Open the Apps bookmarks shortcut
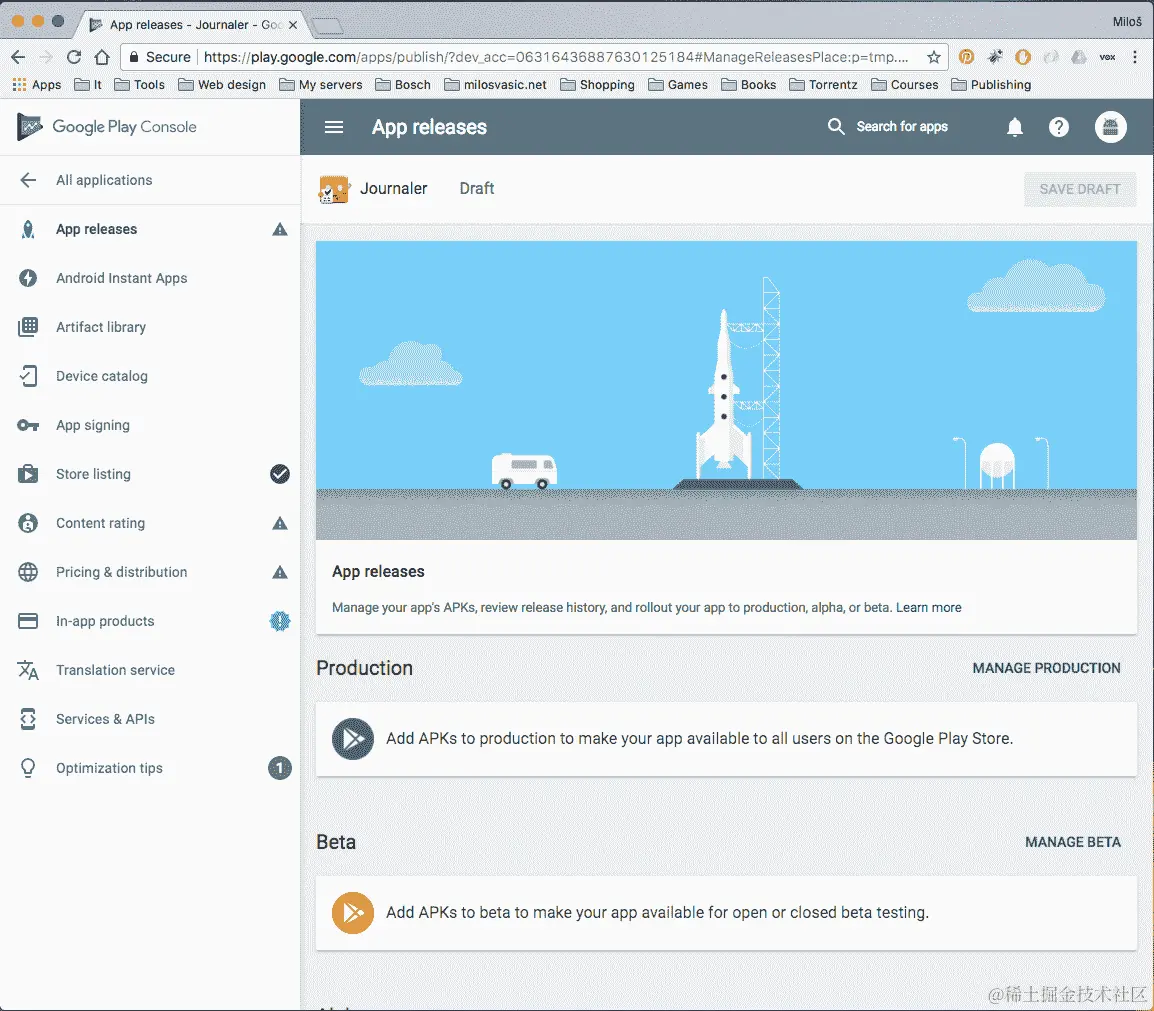 tap(37, 85)
